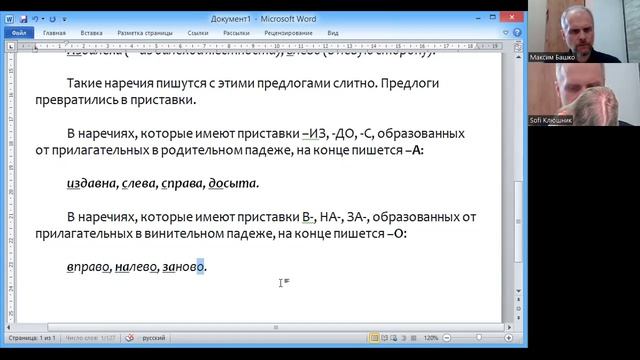Viewport: 640px width, 360px height.
Task: Click the word 'вправо' in the document
Action: [x=88, y=267]
